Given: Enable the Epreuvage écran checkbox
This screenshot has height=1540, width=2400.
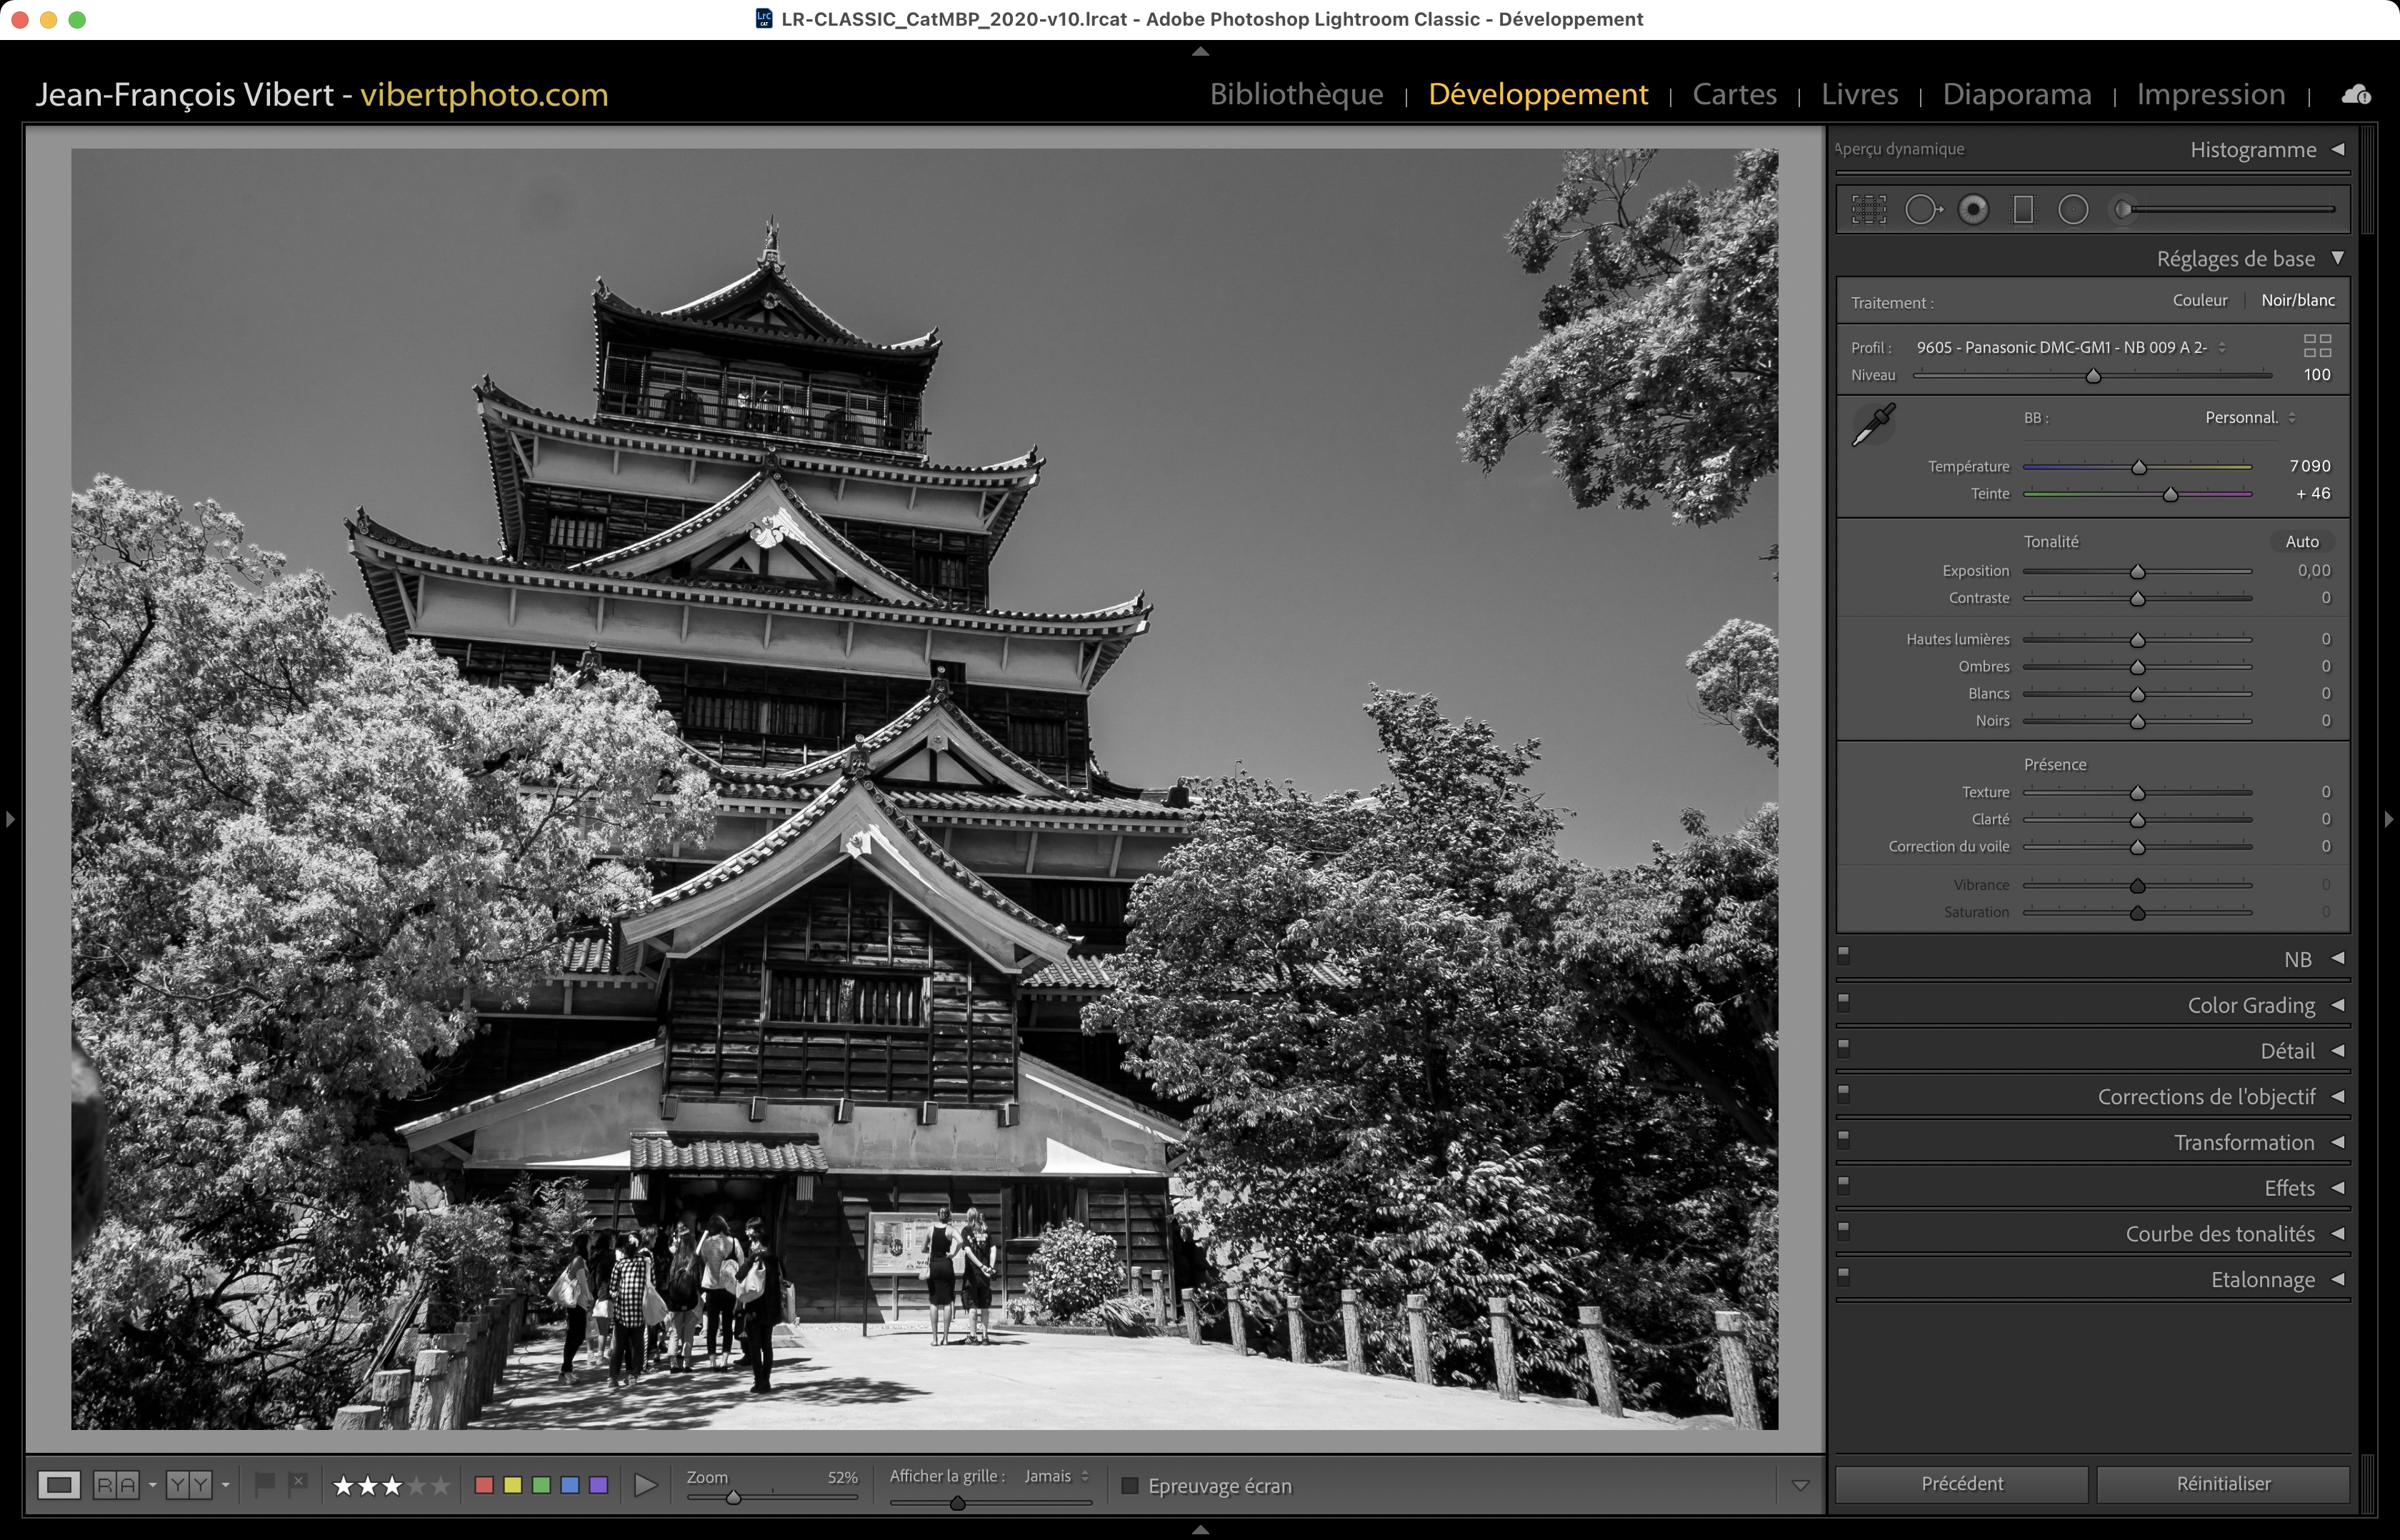Looking at the screenshot, I should point(1130,1486).
